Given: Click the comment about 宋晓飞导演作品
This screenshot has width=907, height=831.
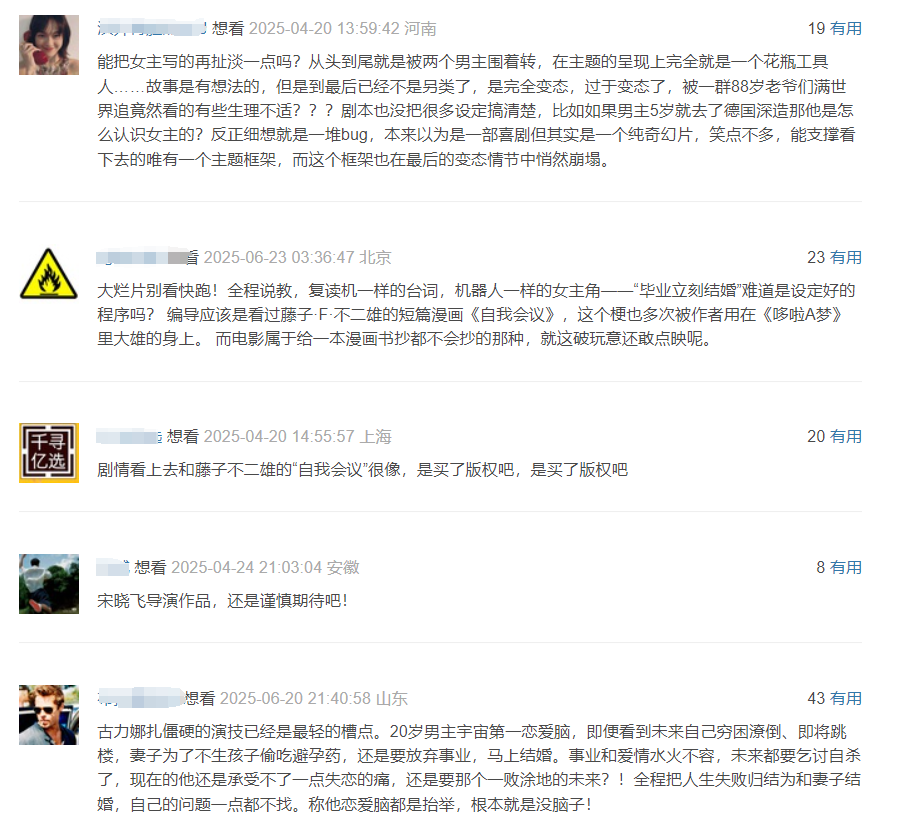Looking at the screenshot, I should tap(223, 601).
